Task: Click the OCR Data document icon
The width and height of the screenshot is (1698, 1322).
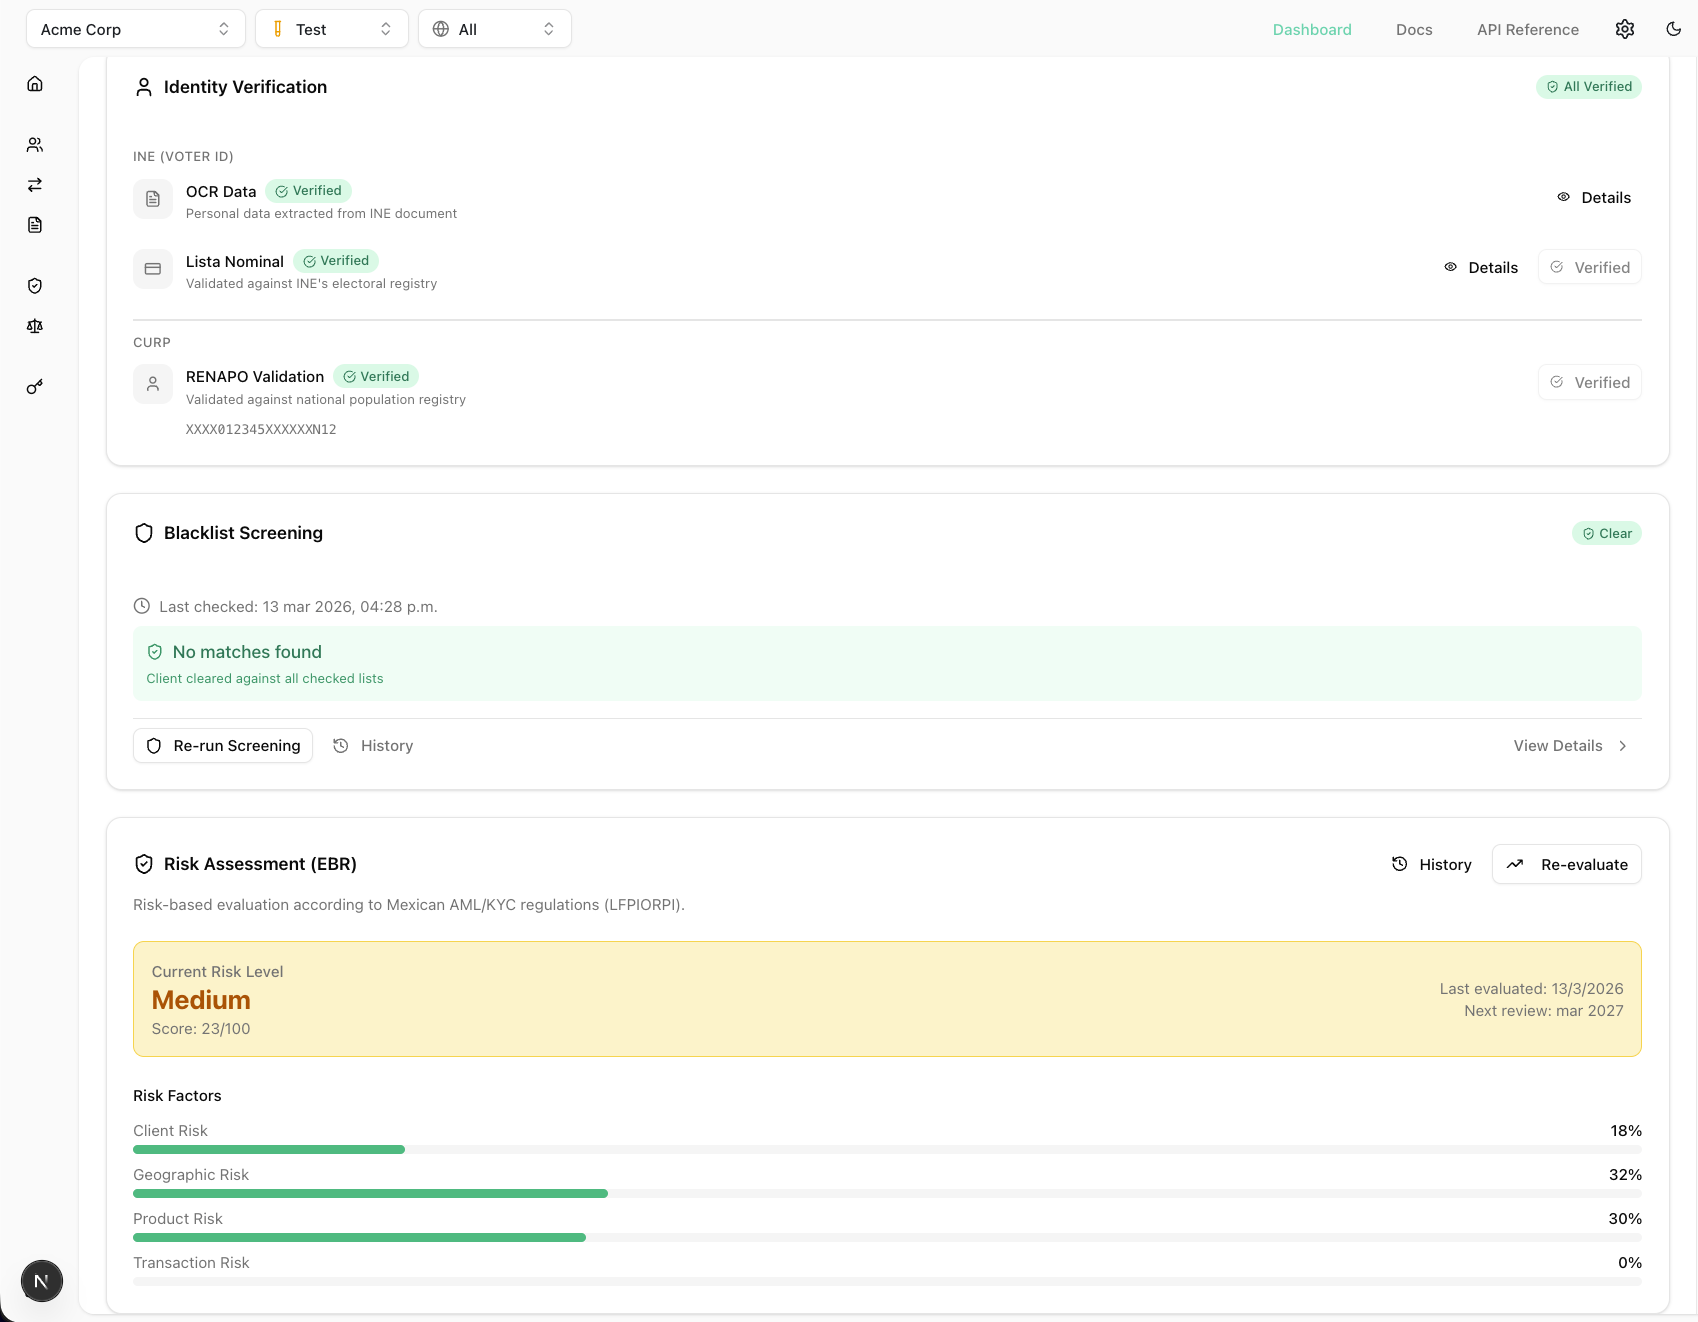Action: [153, 199]
